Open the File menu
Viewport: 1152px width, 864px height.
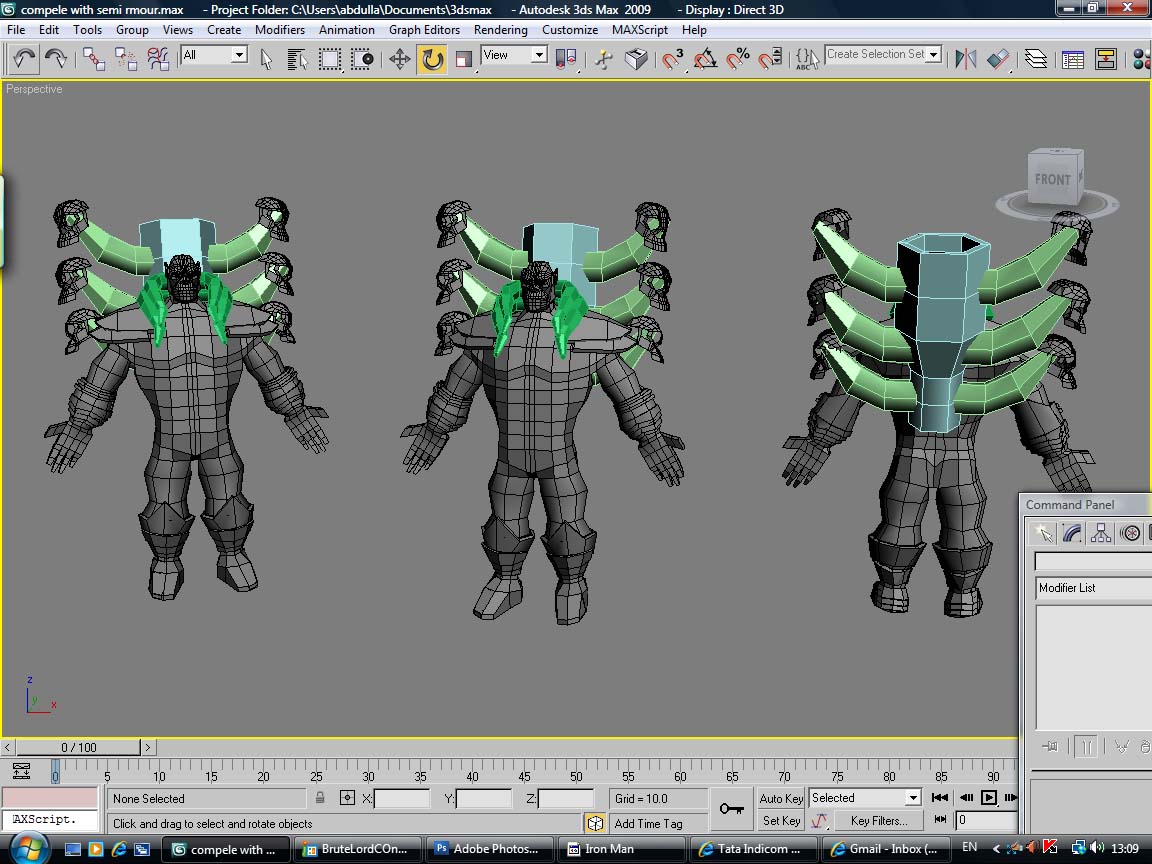tap(16, 30)
